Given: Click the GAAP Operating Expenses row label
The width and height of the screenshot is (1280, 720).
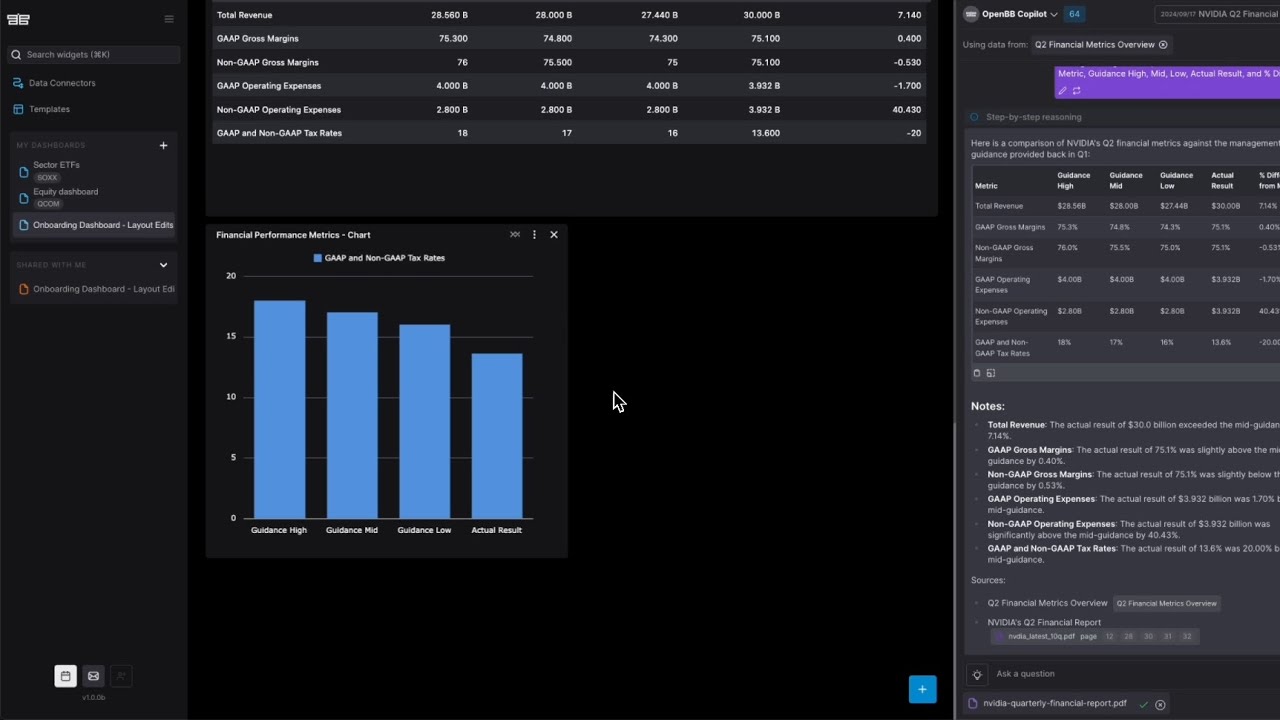Looking at the screenshot, I should coord(269,86).
